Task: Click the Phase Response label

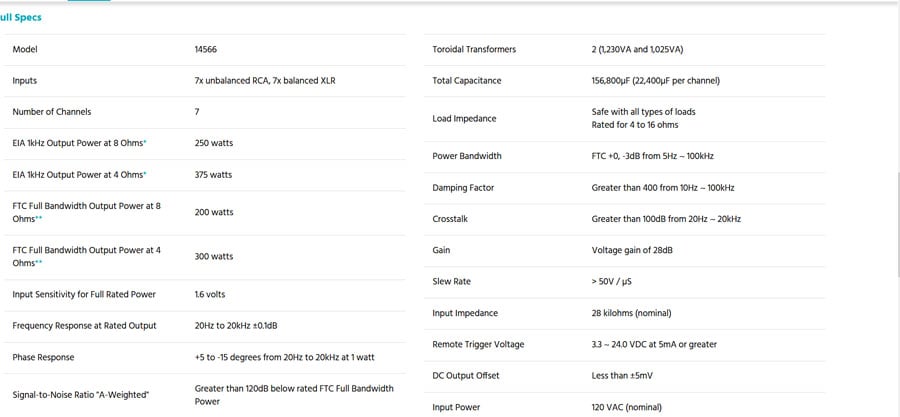Action: (x=43, y=357)
